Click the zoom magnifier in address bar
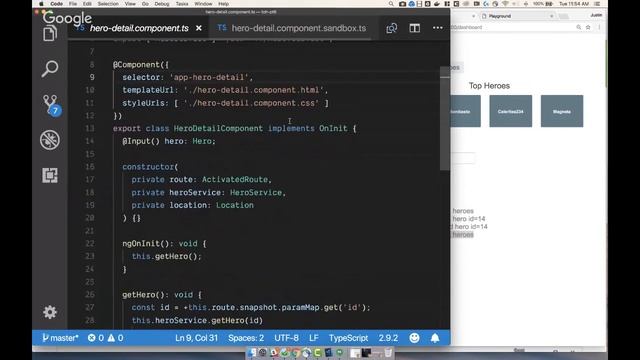The image size is (640, 360). pos(578,27)
